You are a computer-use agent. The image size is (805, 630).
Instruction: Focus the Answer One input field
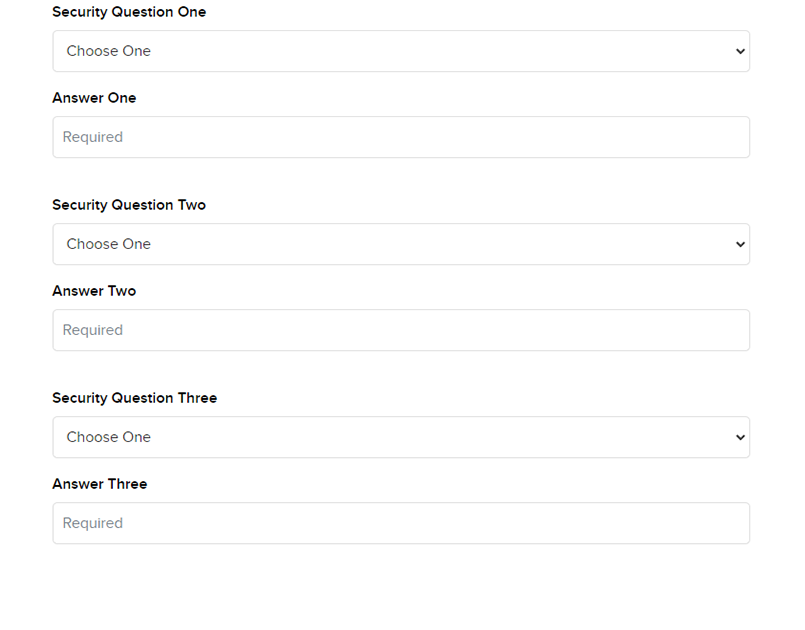point(400,137)
